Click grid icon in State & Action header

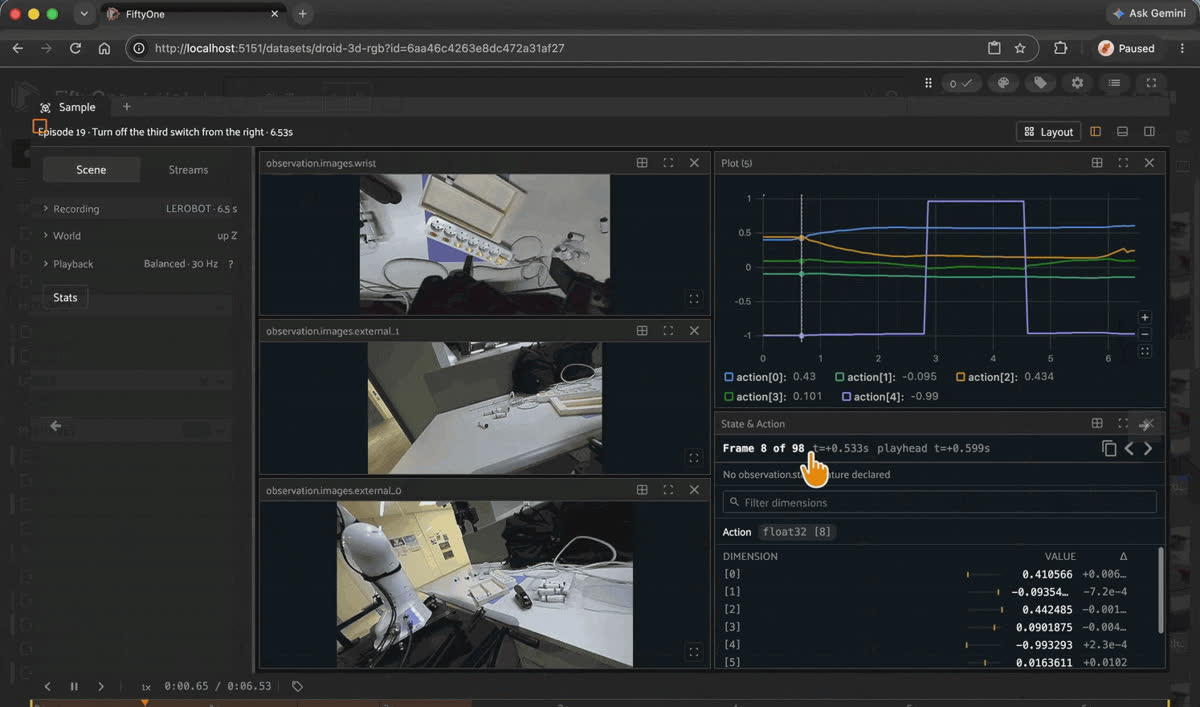1097,423
